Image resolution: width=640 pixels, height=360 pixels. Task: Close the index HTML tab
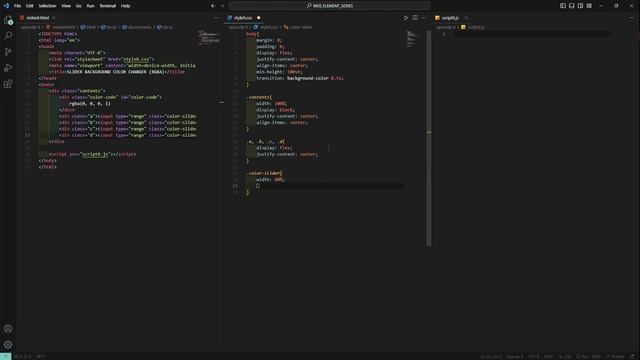click(x=53, y=18)
